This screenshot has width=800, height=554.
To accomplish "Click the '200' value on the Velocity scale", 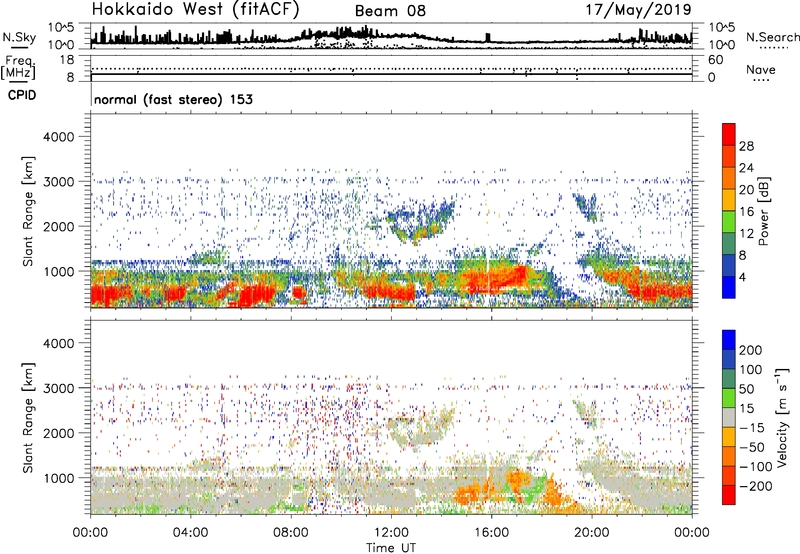I will pos(751,350).
